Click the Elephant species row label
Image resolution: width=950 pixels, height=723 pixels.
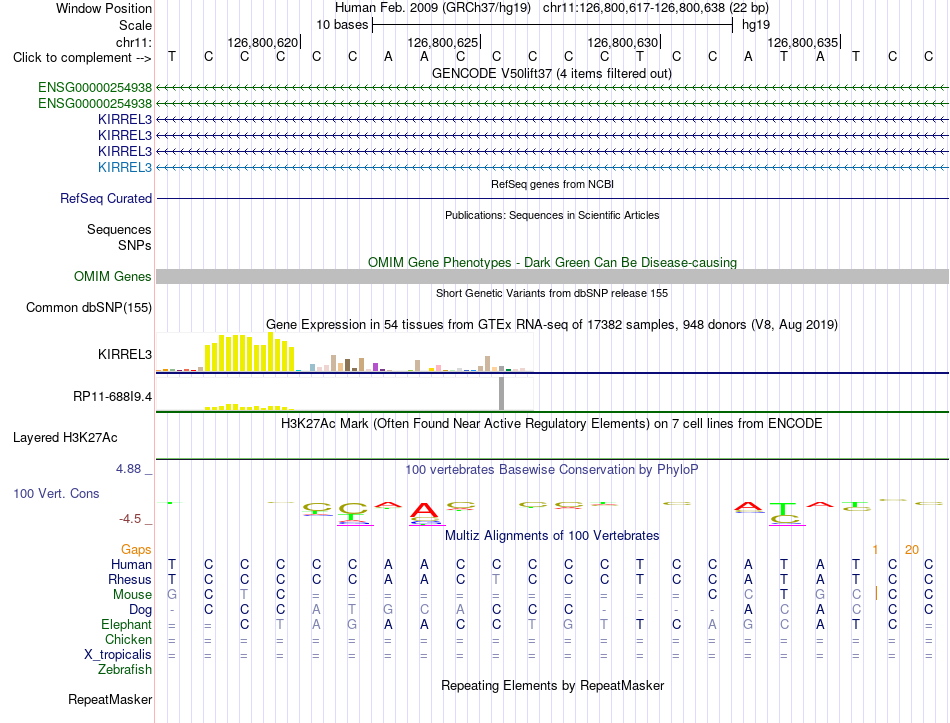click(127, 625)
